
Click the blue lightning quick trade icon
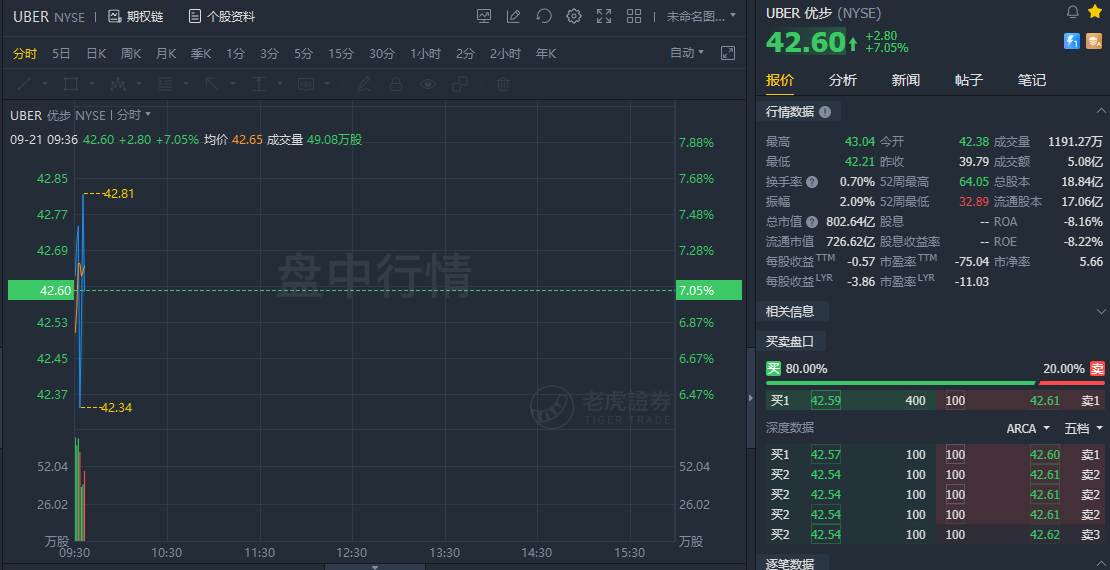[x=1072, y=41]
